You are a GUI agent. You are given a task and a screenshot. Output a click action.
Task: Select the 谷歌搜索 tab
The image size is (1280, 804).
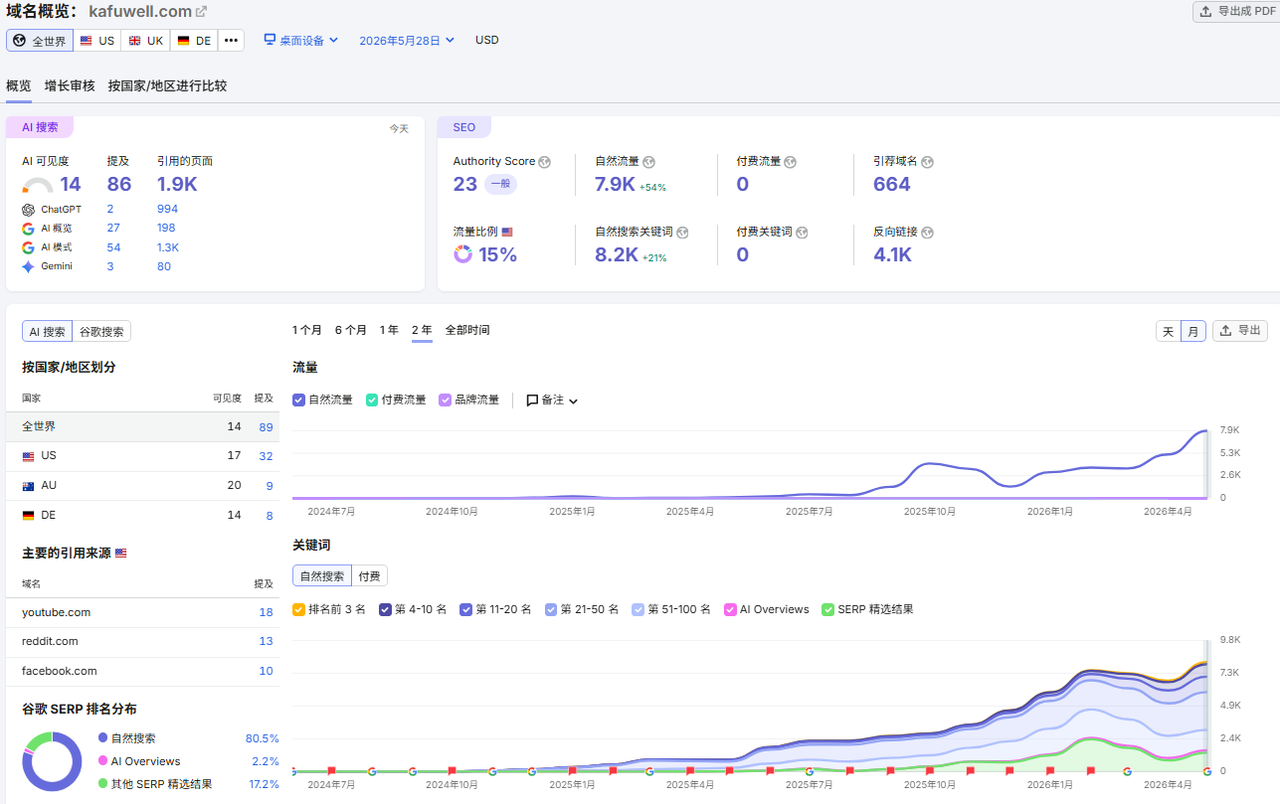click(x=102, y=332)
